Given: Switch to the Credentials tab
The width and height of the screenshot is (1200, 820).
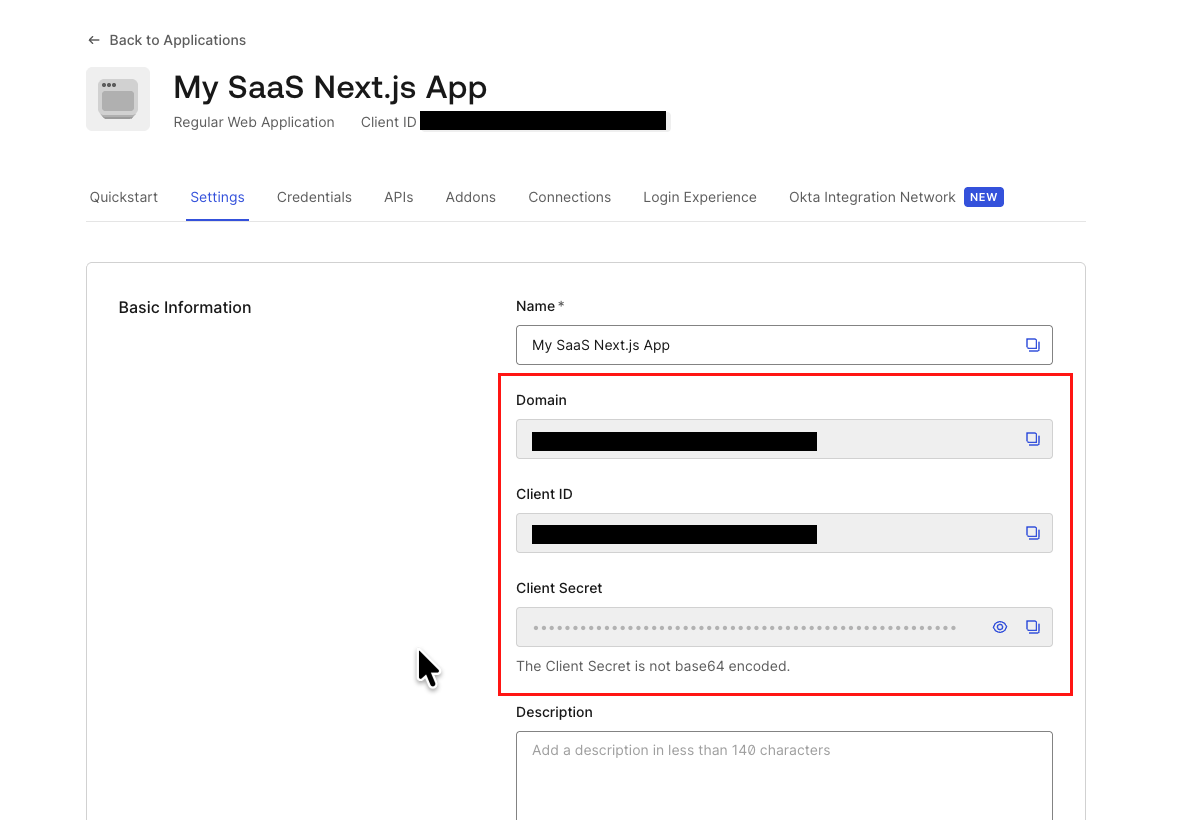Looking at the screenshot, I should coord(314,197).
